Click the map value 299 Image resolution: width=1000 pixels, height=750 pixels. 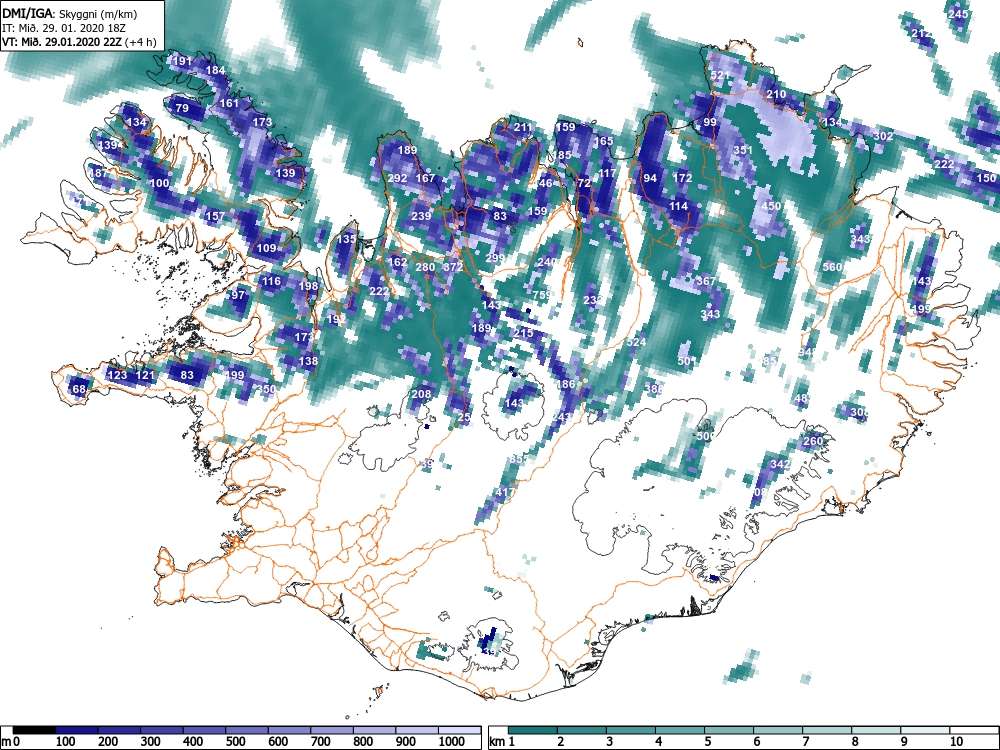tap(495, 258)
